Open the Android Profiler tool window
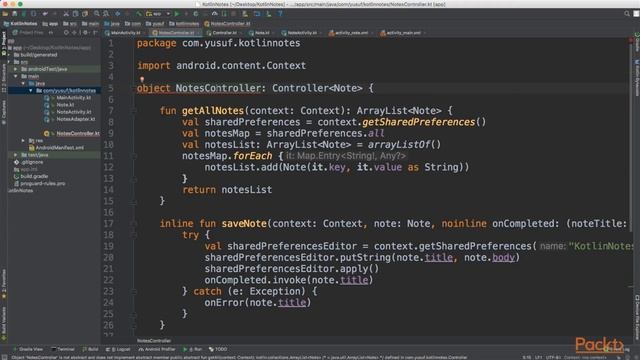640x360 pixels. pos(157,349)
